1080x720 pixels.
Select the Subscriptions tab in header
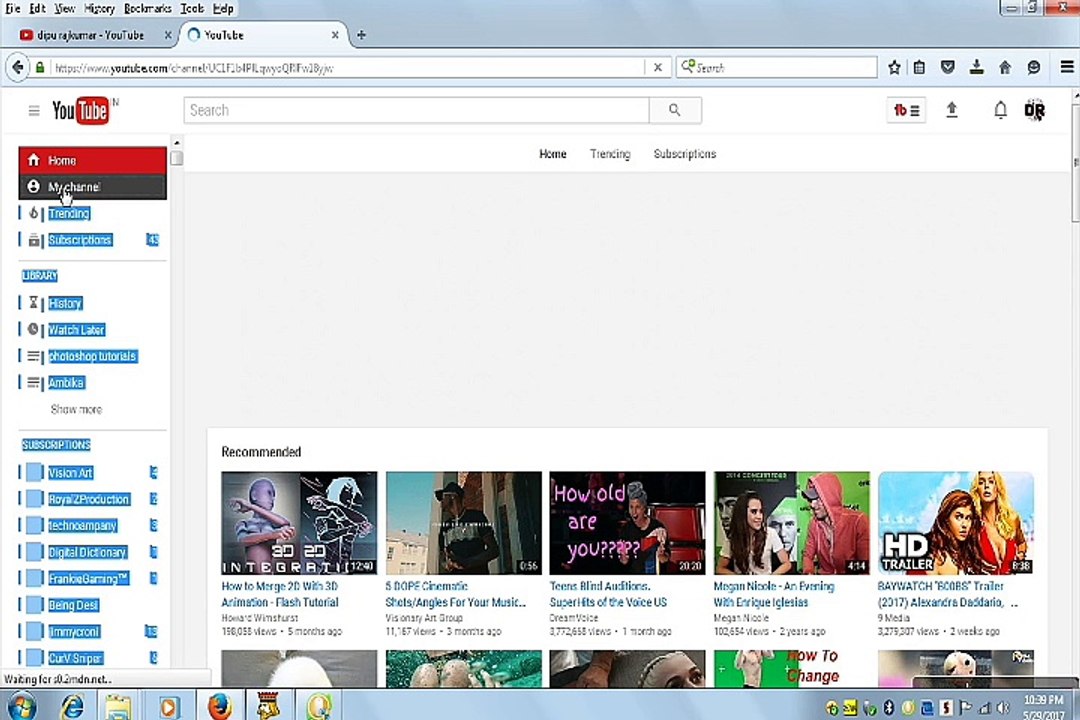click(x=685, y=154)
